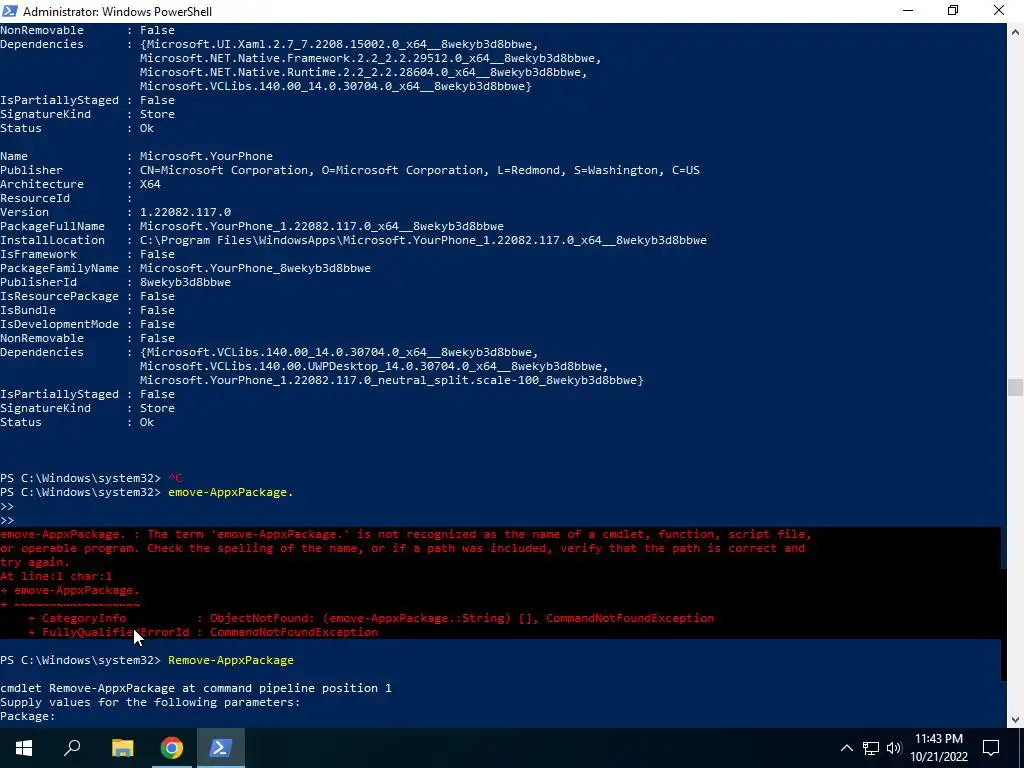Viewport: 1024px width, 768px height.
Task: Click the mistyped 'emove-AppxPackage.' command
Action: point(231,492)
